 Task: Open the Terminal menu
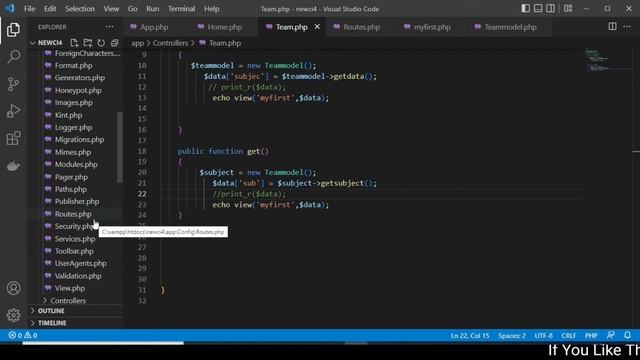[182, 9]
